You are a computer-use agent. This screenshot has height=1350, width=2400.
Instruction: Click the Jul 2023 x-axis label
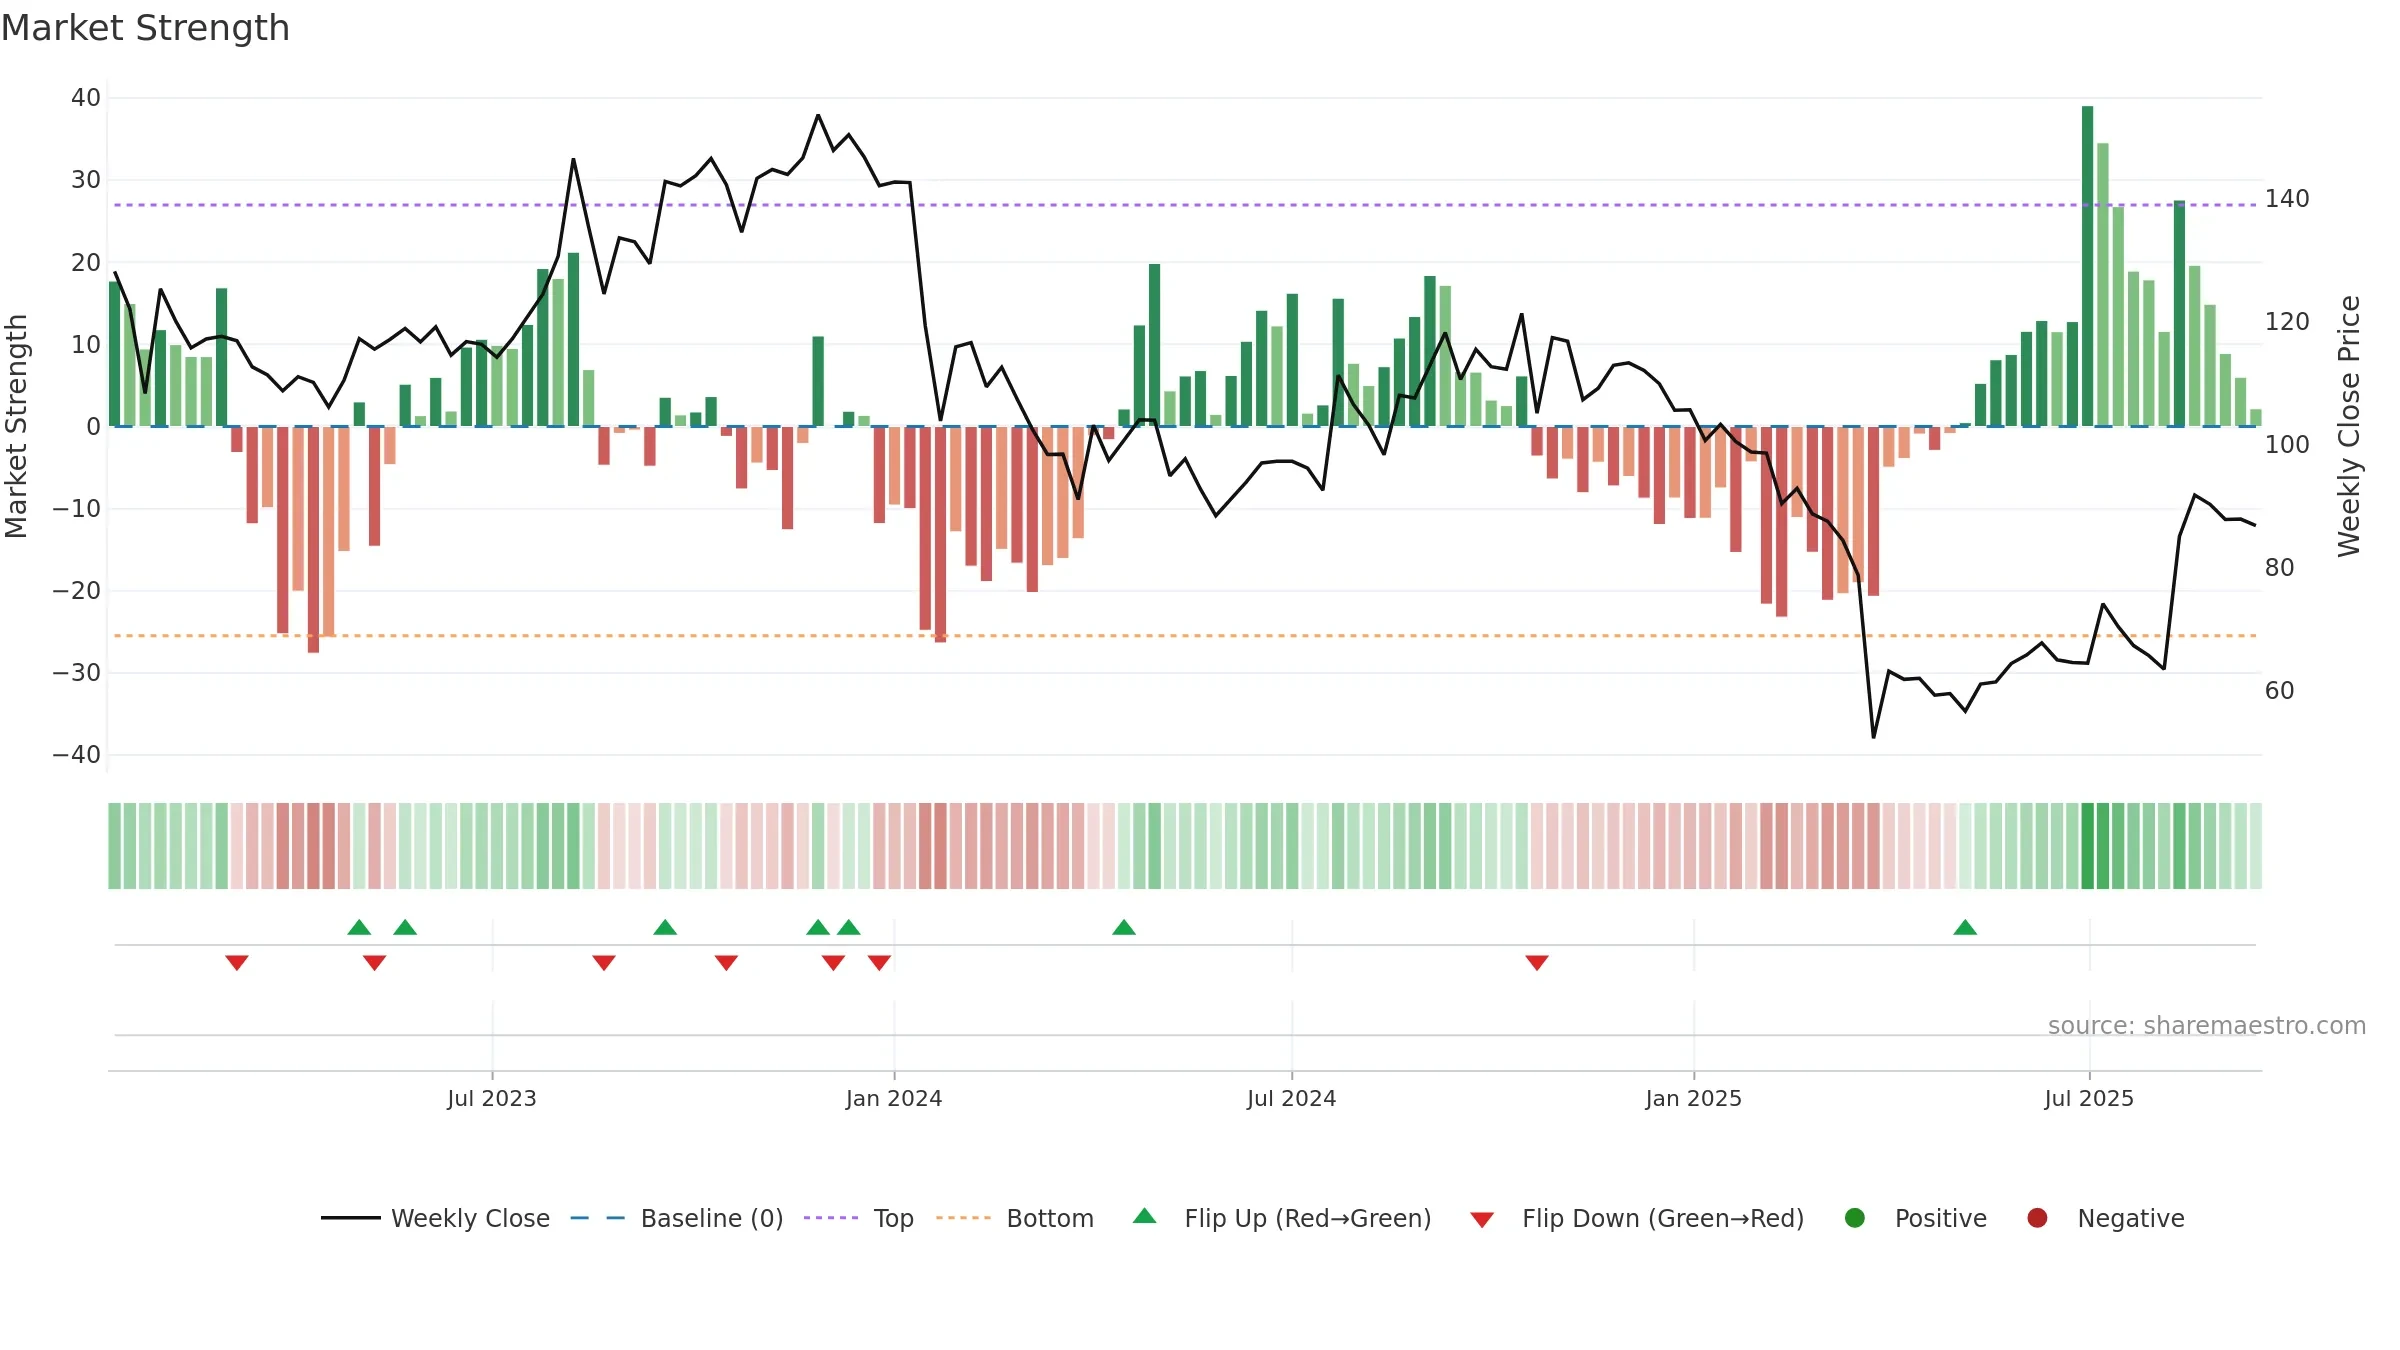tap(492, 1099)
